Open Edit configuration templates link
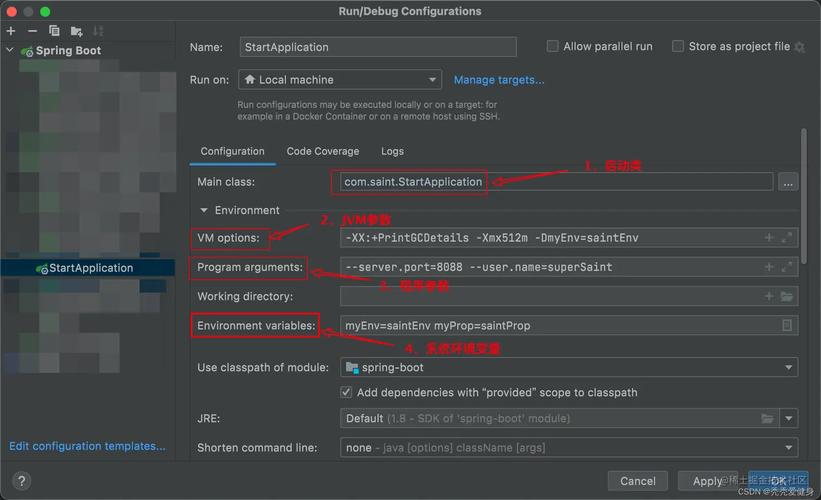The image size is (821, 500). click(87, 446)
